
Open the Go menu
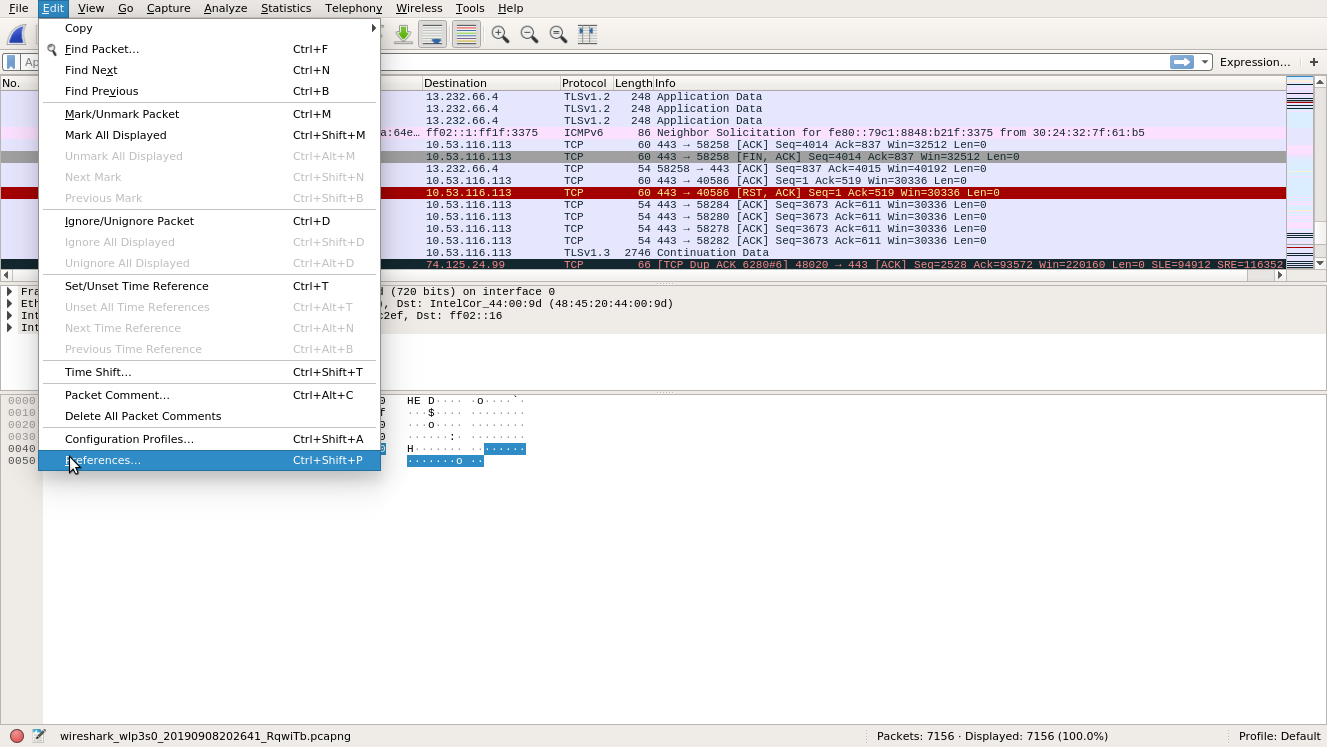coord(125,8)
